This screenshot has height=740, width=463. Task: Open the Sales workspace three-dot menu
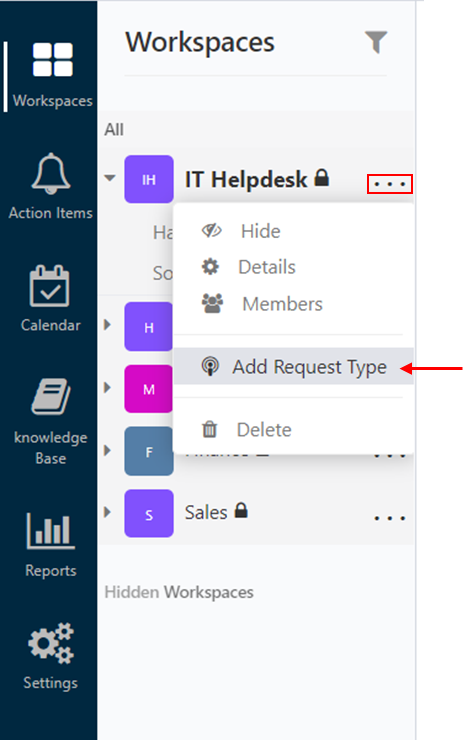389,518
